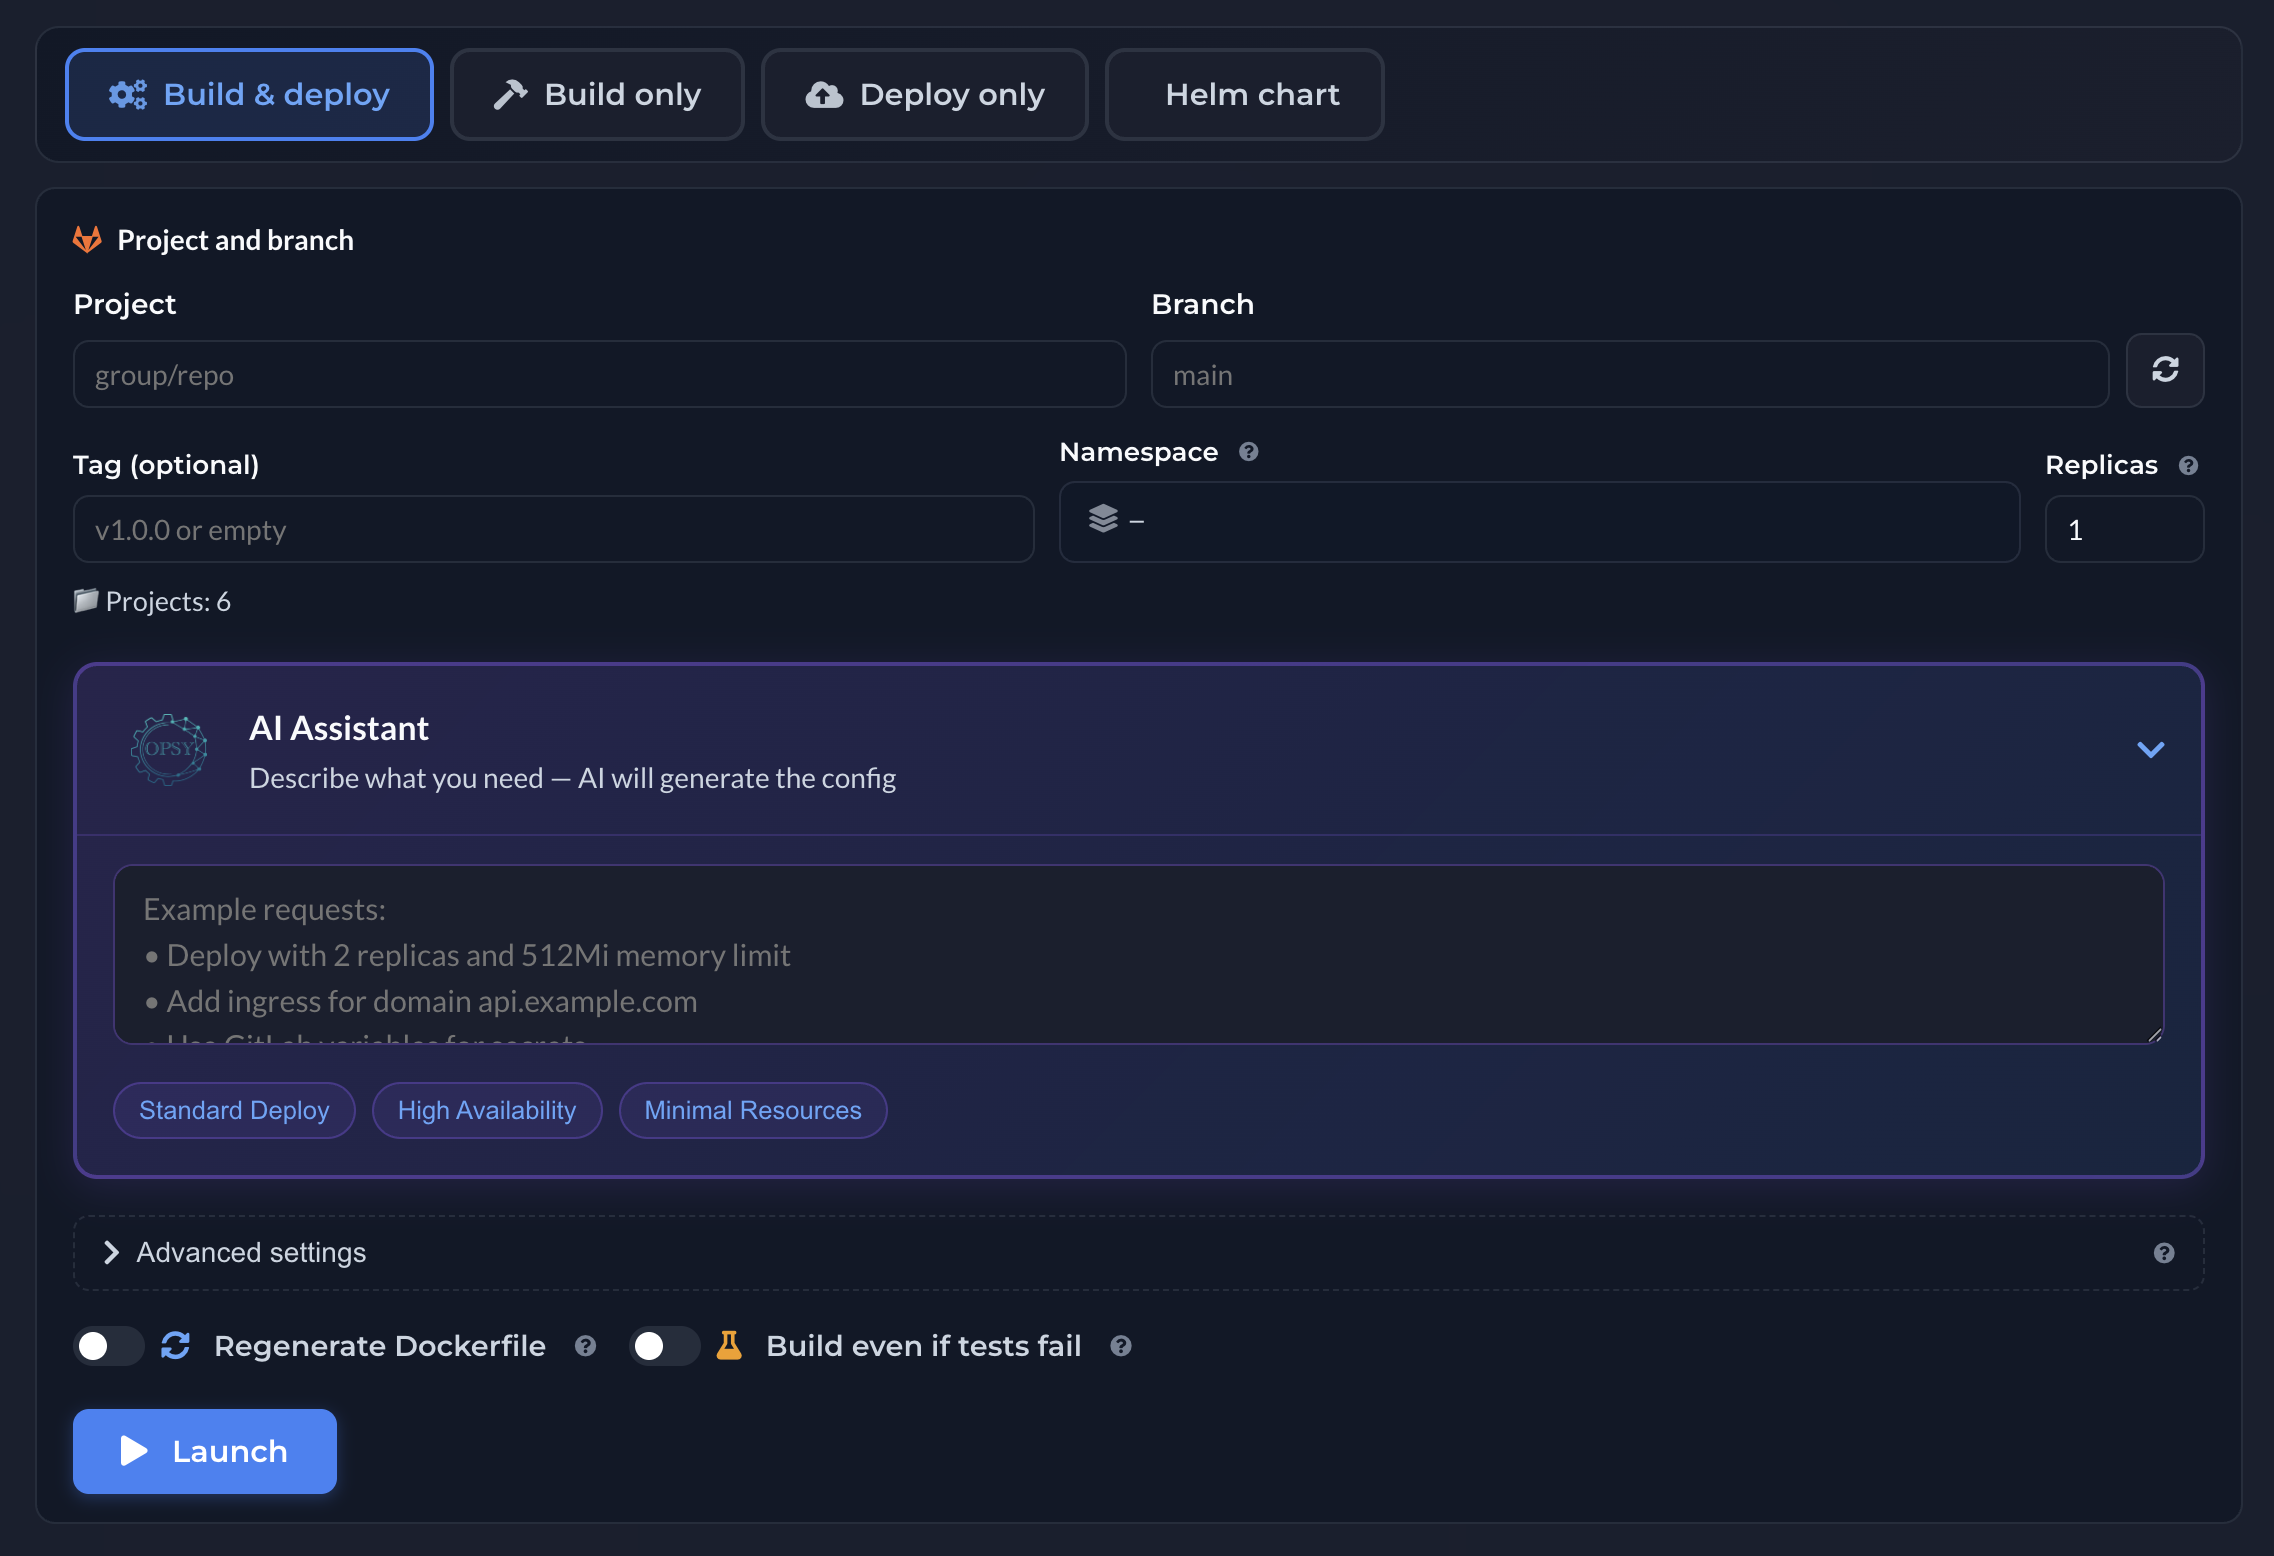
Task: Select the Deploy only tab
Action: [924, 95]
